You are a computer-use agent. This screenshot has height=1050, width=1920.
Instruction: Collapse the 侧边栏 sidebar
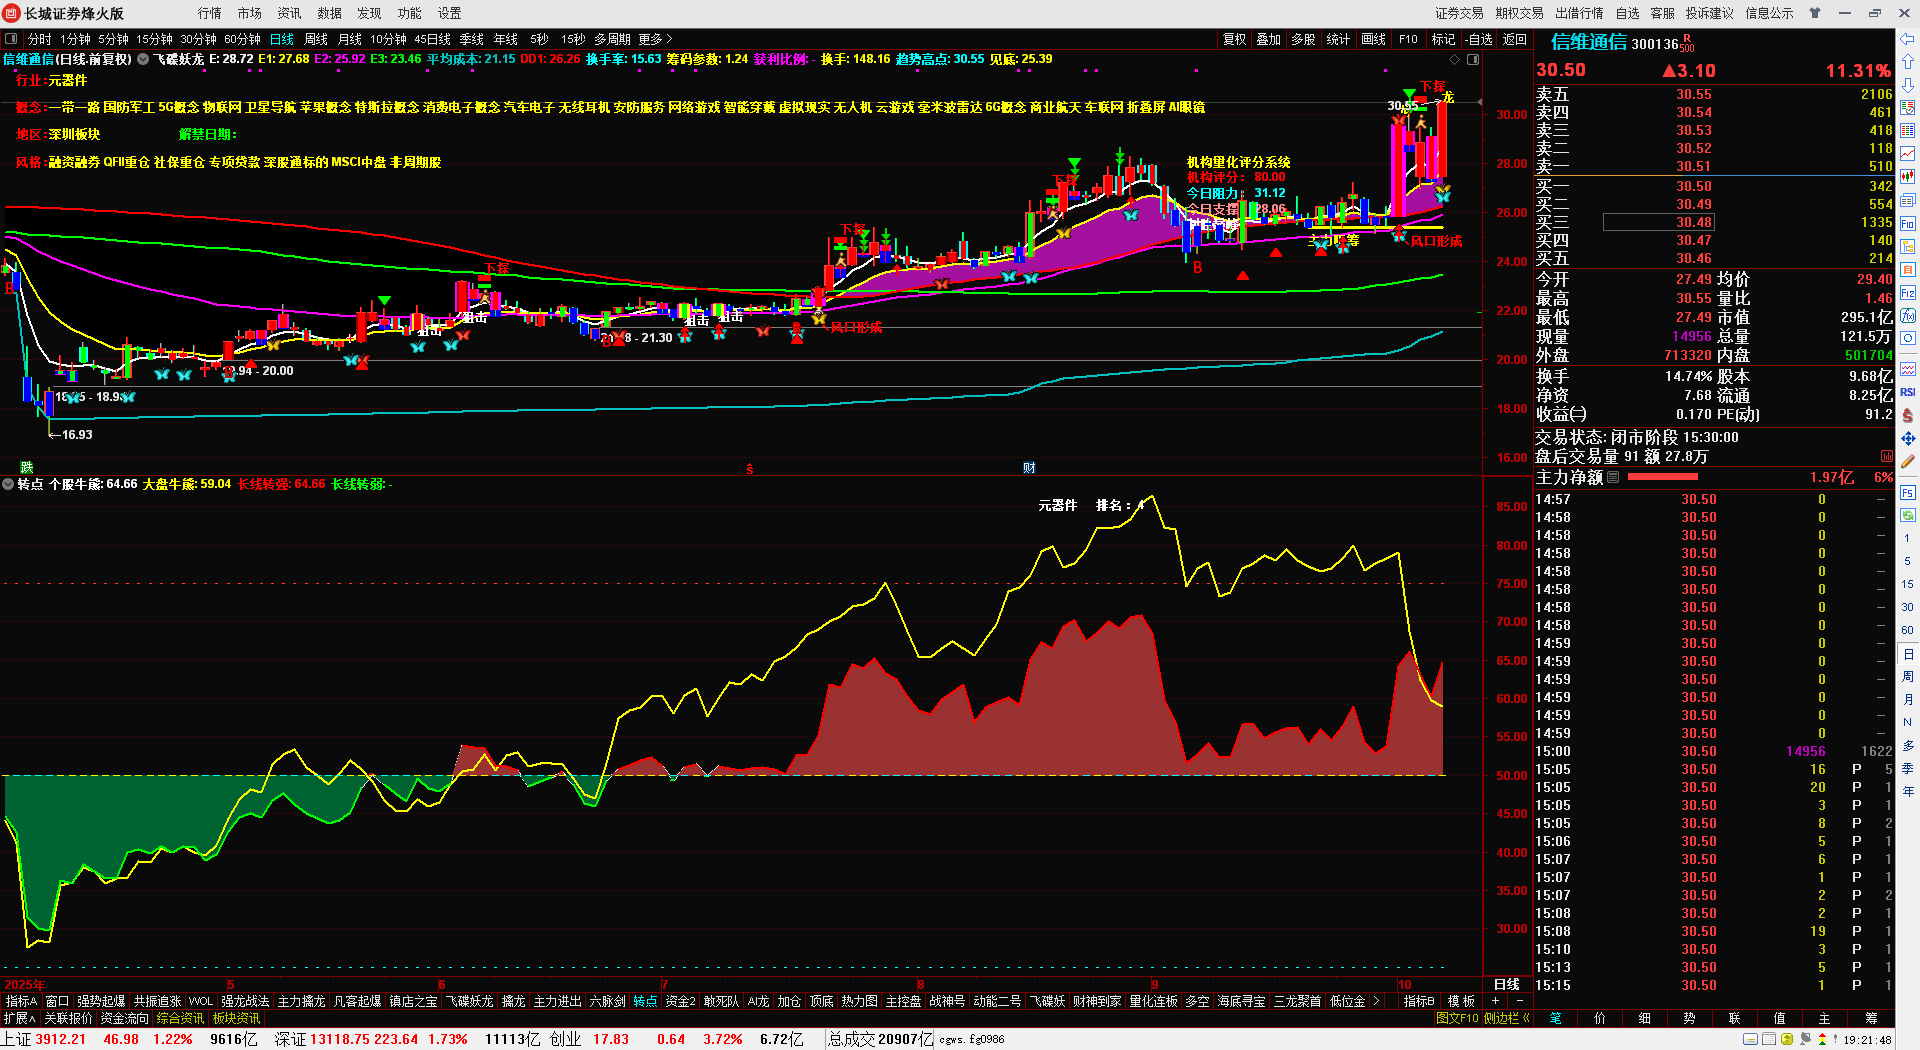click(x=1507, y=1018)
